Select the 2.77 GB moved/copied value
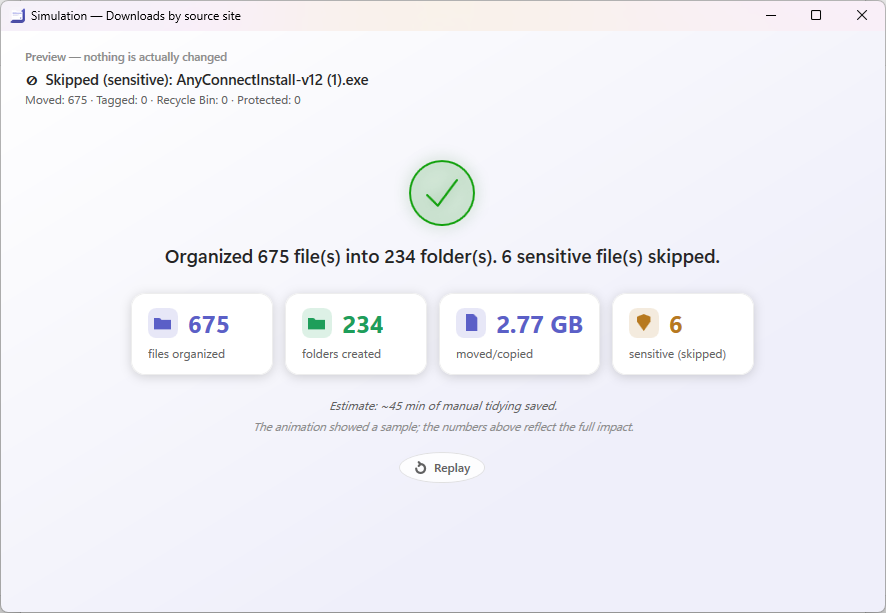Image resolution: width=886 pixels, height=613 pixels. pyautogui.click(x=540, y=325)
